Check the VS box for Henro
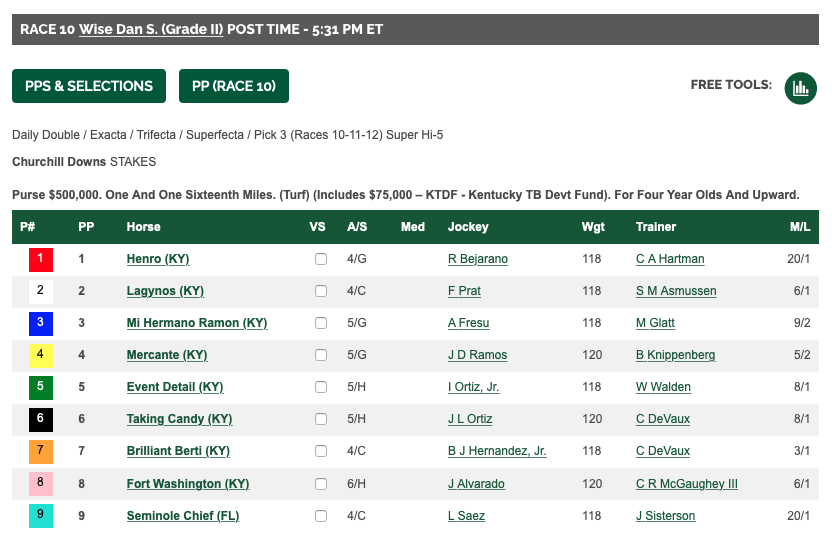The width and height of the screenshot is (832, 543). (321, 259)
